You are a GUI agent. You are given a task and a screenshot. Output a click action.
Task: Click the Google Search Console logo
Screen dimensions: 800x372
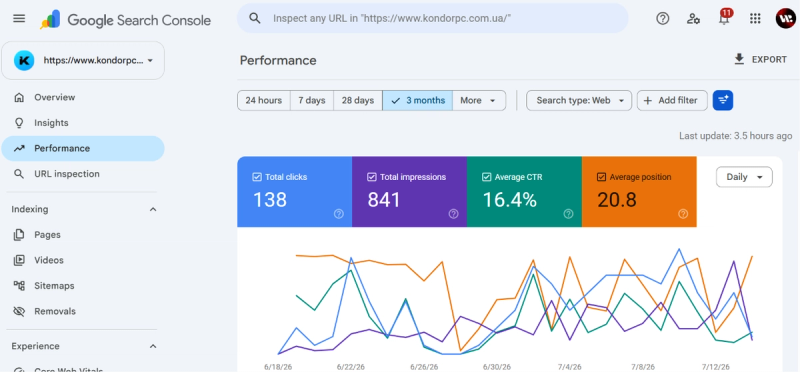[x=126, y=20]
